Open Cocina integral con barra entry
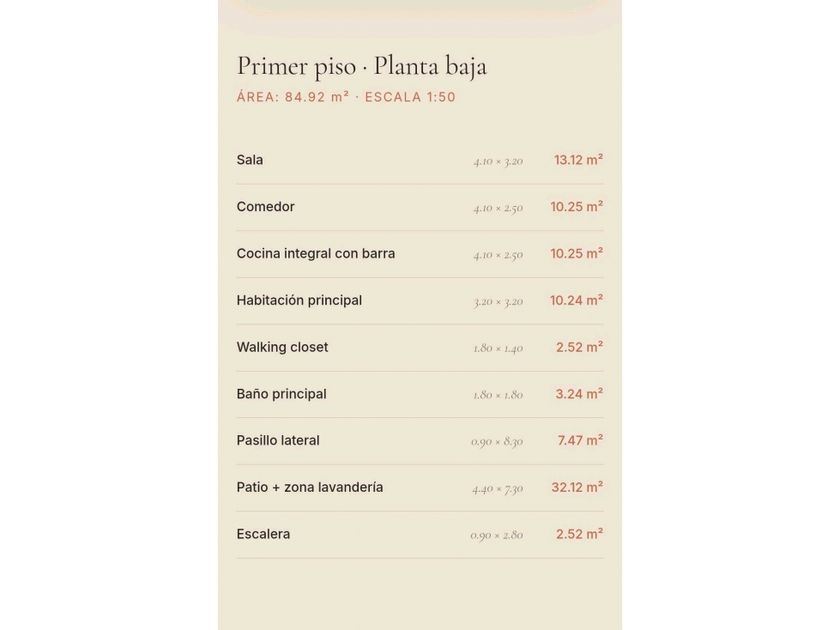The image size is (840, 630). 420,254
